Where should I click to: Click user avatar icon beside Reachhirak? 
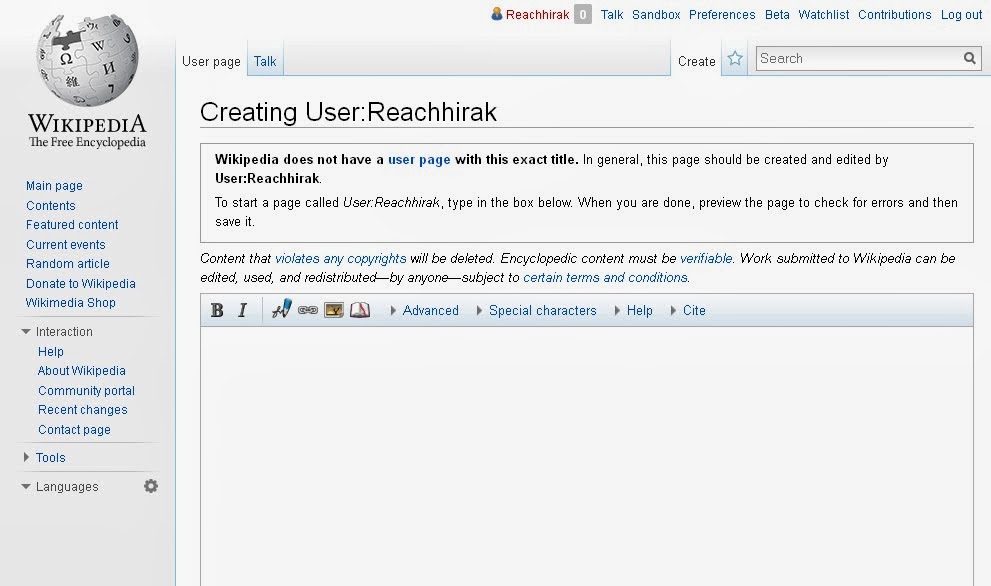(497, 14)
